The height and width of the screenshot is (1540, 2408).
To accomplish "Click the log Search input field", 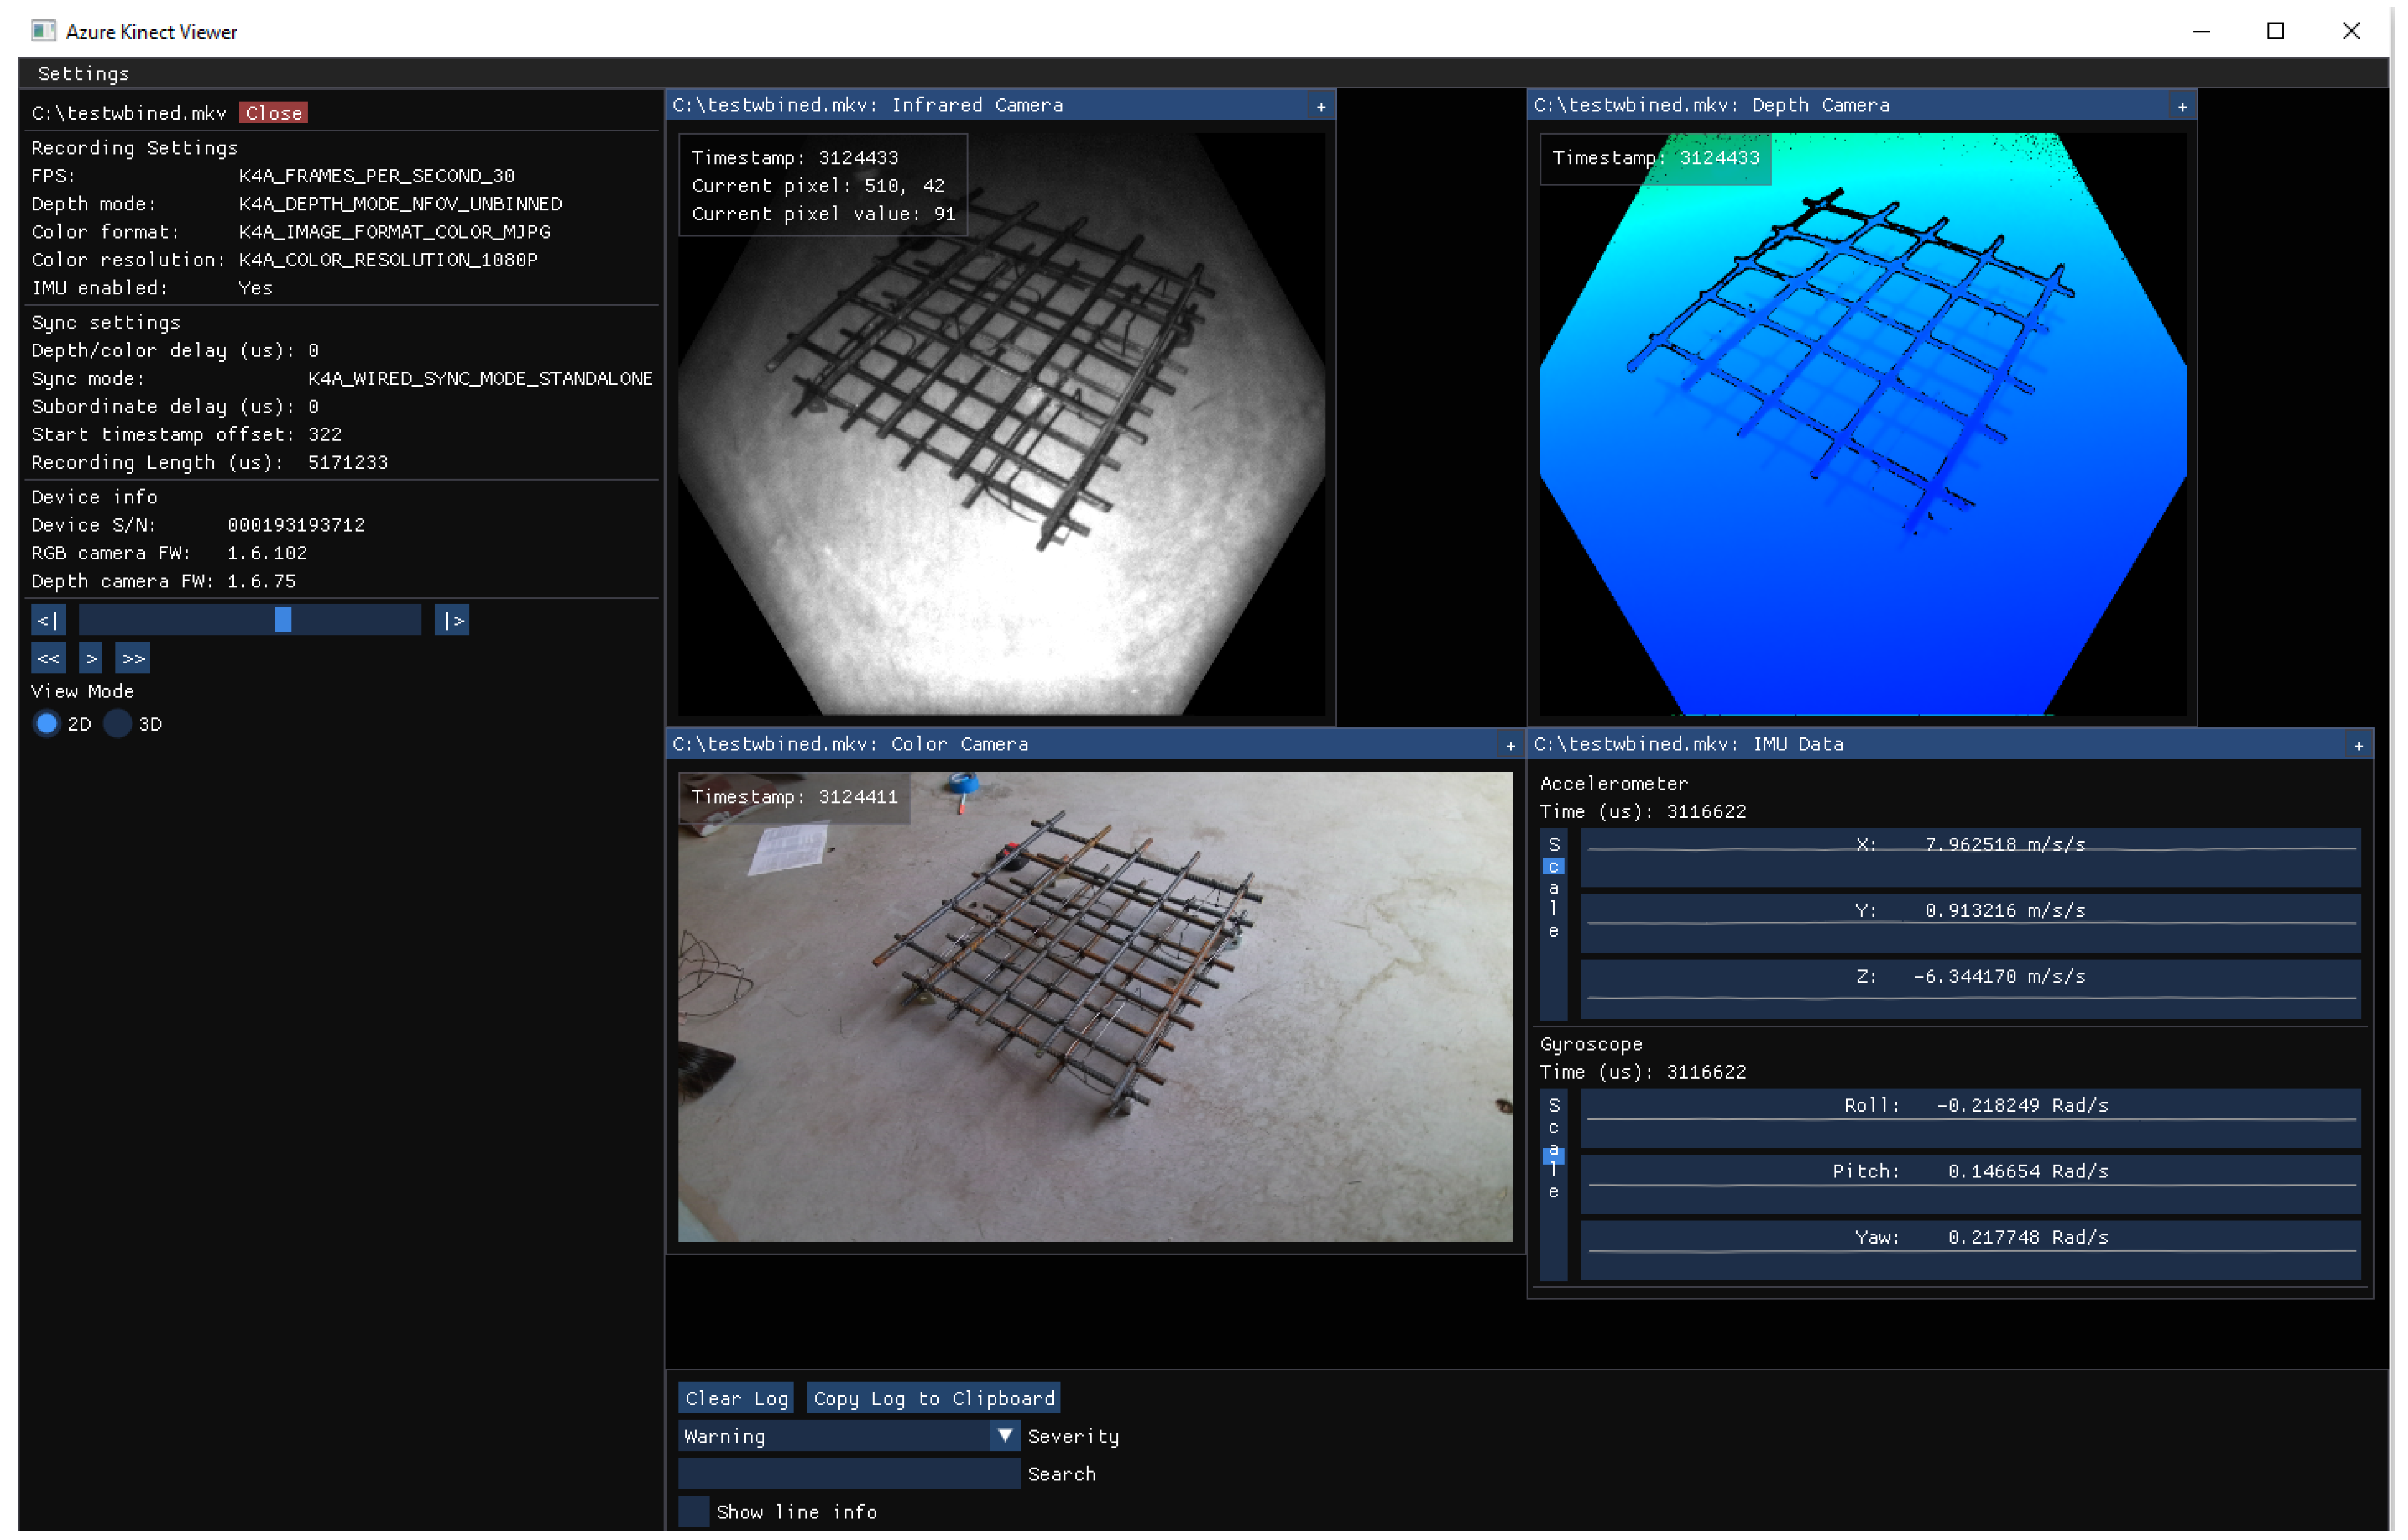I will (848, 1473).
